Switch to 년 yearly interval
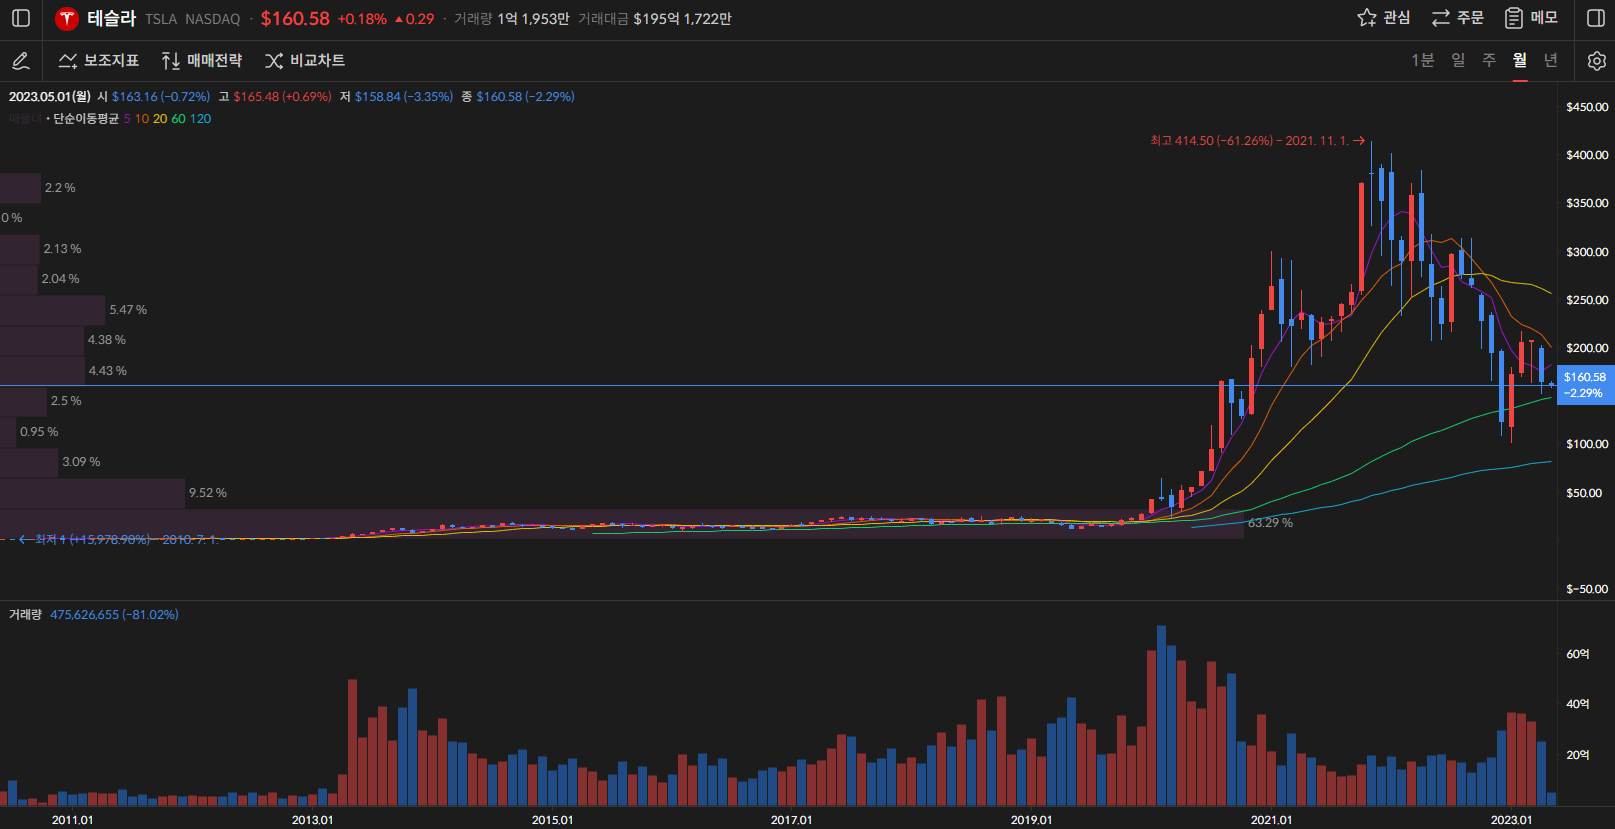 pos(1551,61)
